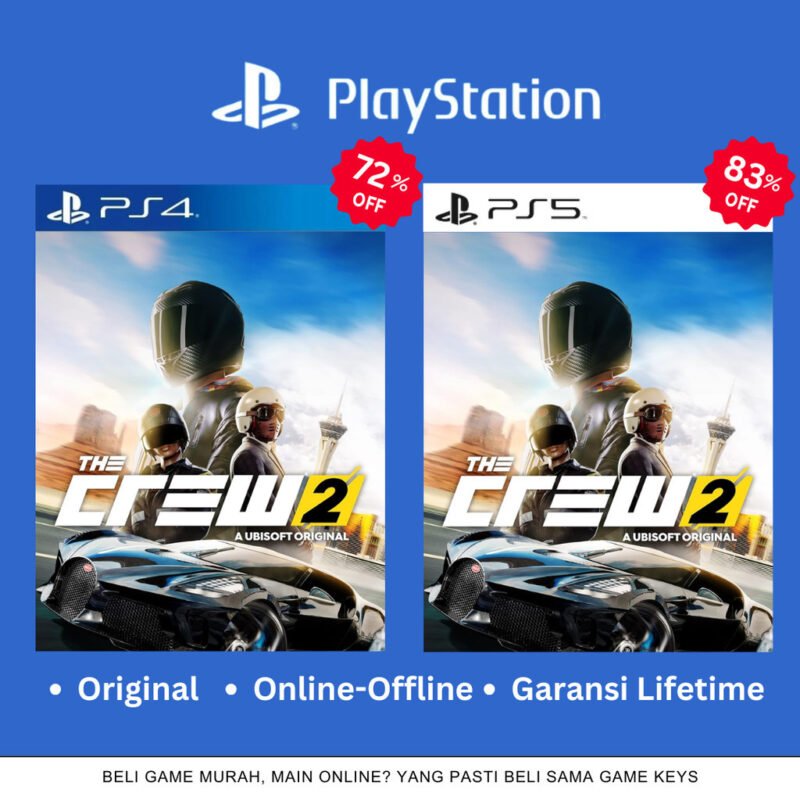This screenshot has width=800, height=800.
Task: Click the 'Beli game murah' footer tagline
Action: (400, 777)
